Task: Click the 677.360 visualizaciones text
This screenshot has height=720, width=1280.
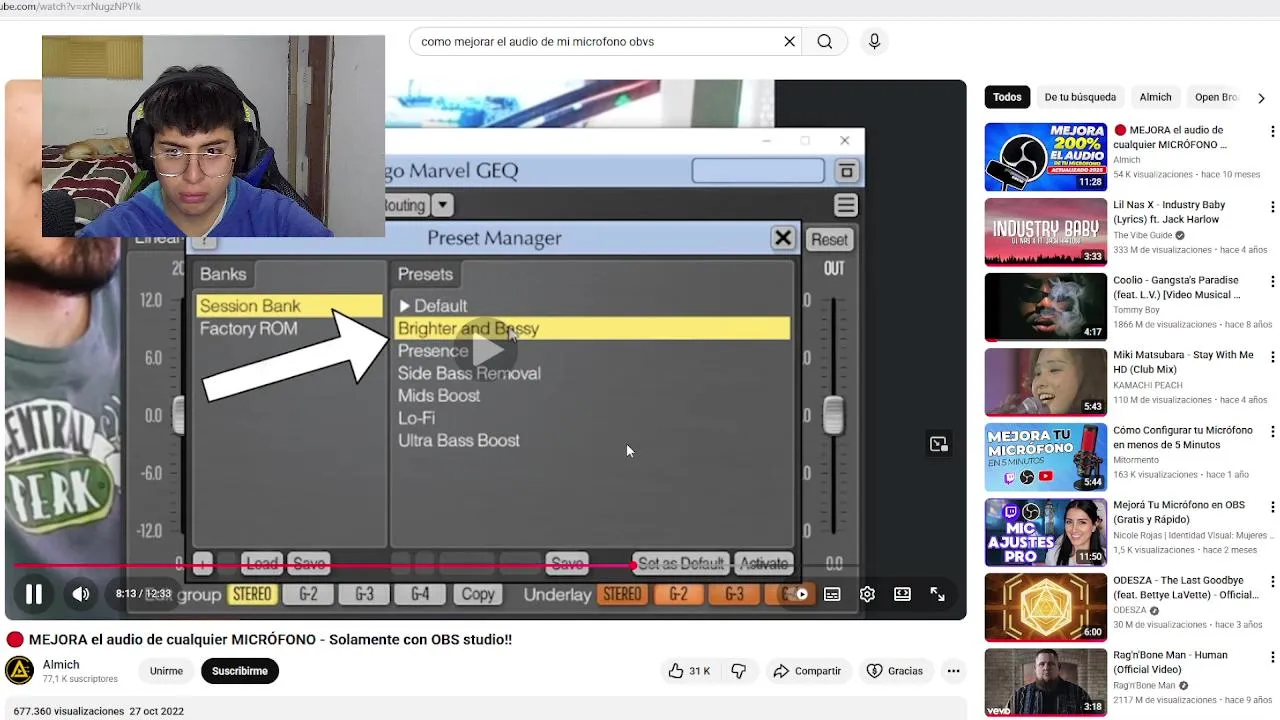Action: [69, 711]
